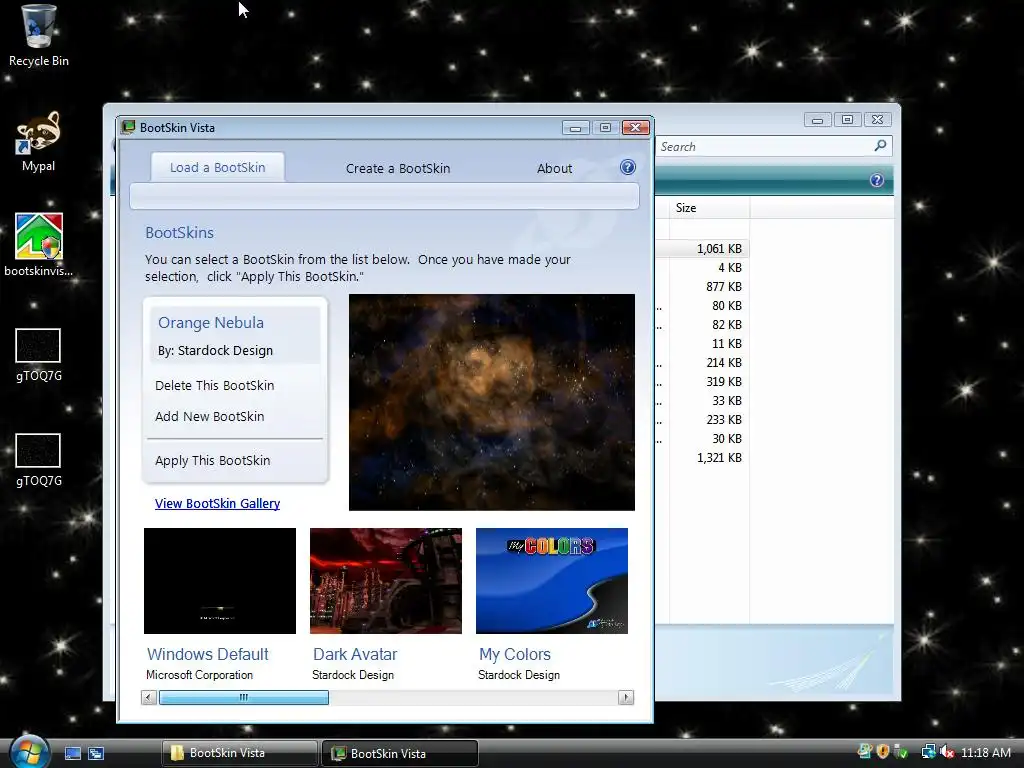Click Apply This BootSkin
This screenshot has width=1024, height=768.
pos(212,460)
